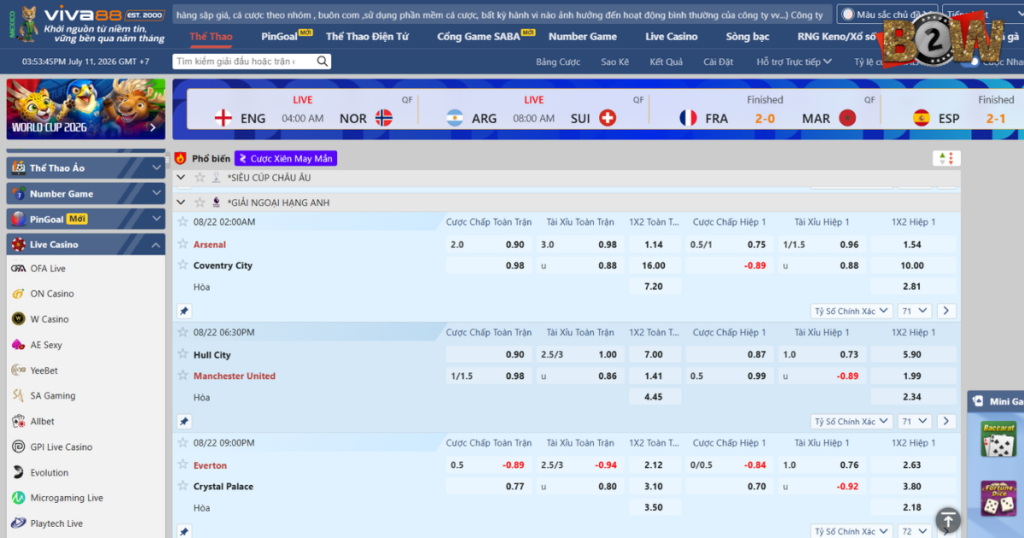Open Playtech Live icon

coord(18,523)
